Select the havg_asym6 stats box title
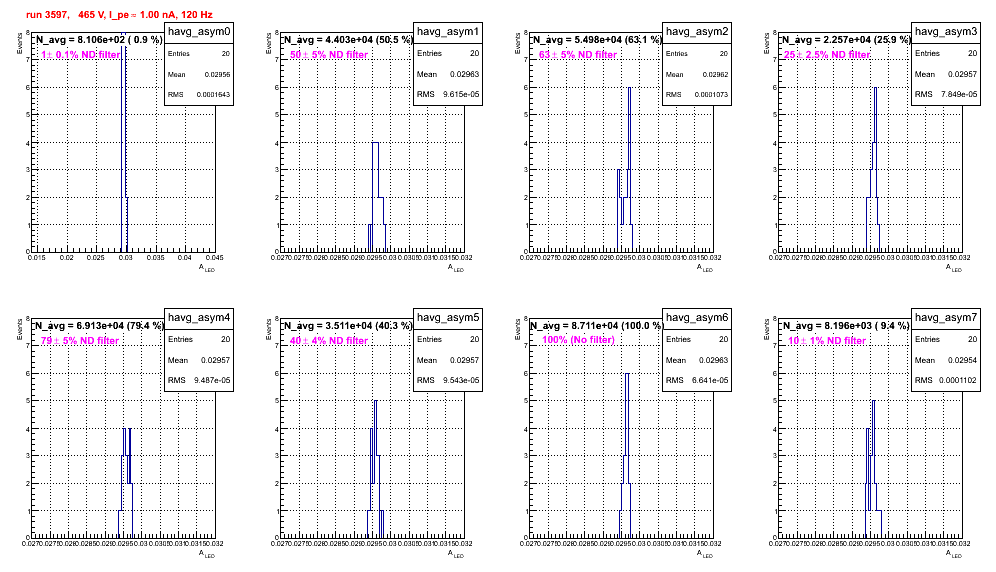Screen dimensions: 996x572 697,317
